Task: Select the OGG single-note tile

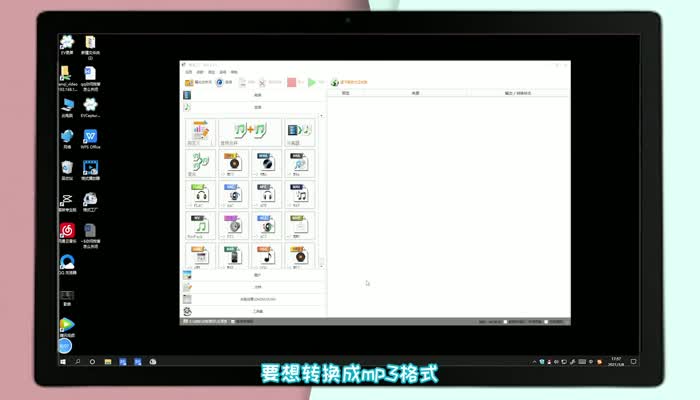Action: point(267,256)
